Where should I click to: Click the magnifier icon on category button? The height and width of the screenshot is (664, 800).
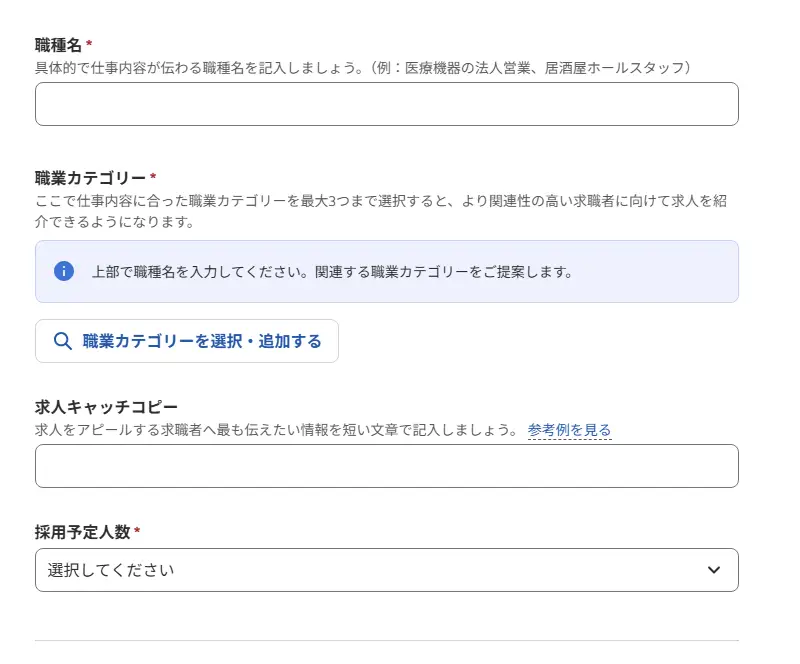[62, 341]
